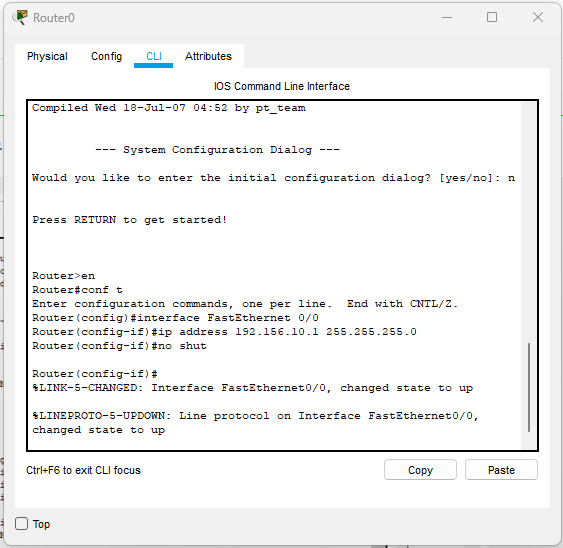The width and height of the screenshot is (563, 548).
Task: Click the CLI vertical scrollbar thumb
Action: (x=529, y=387)
